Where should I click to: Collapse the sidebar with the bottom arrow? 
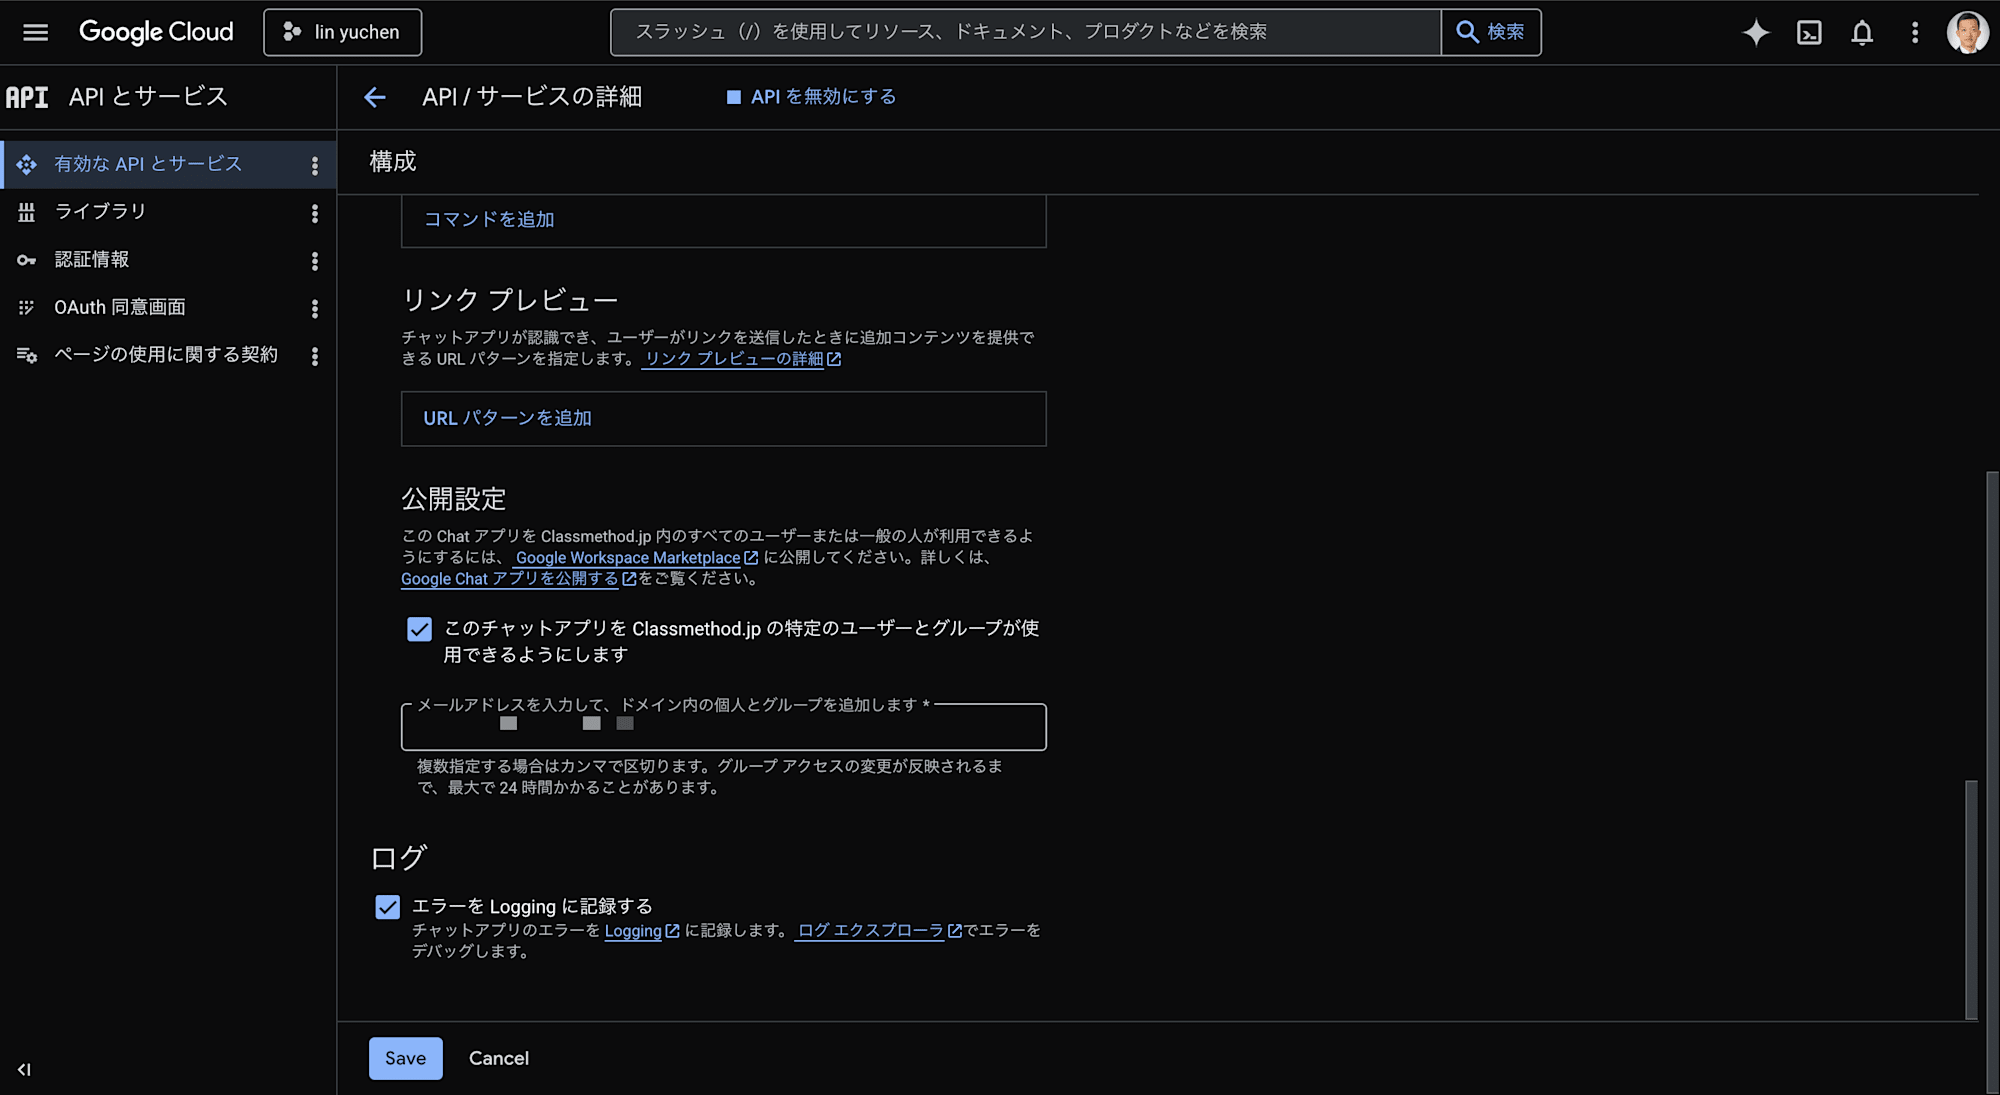[x=24, y=1069]
